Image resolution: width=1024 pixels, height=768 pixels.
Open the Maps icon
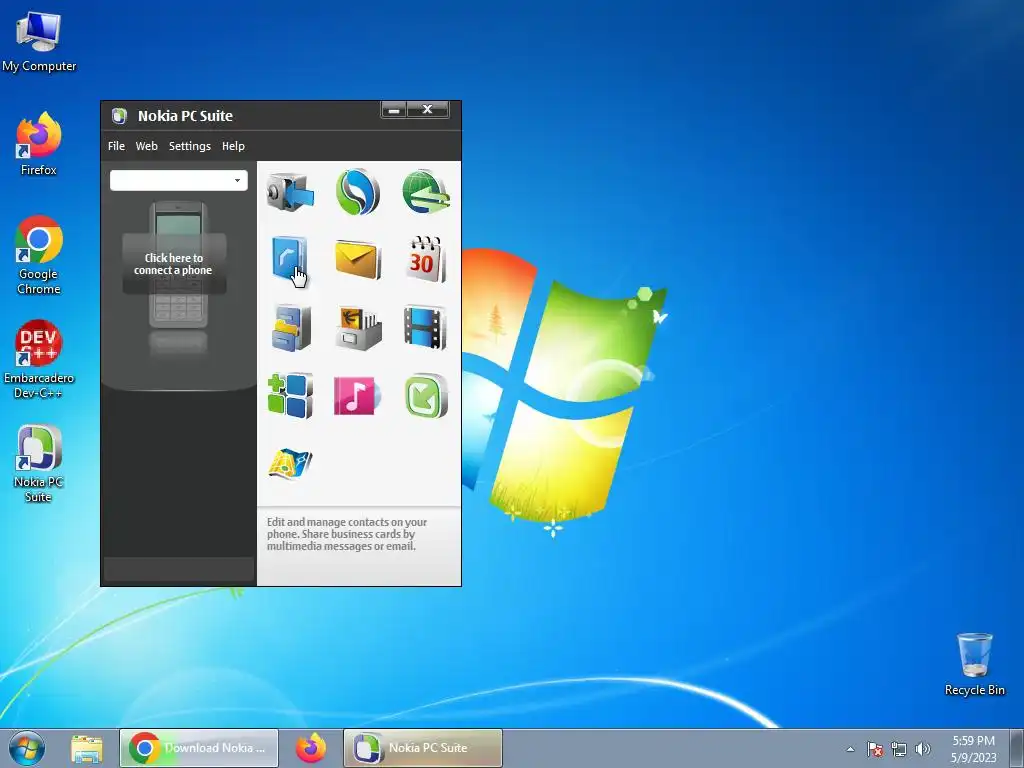[290, 464]
